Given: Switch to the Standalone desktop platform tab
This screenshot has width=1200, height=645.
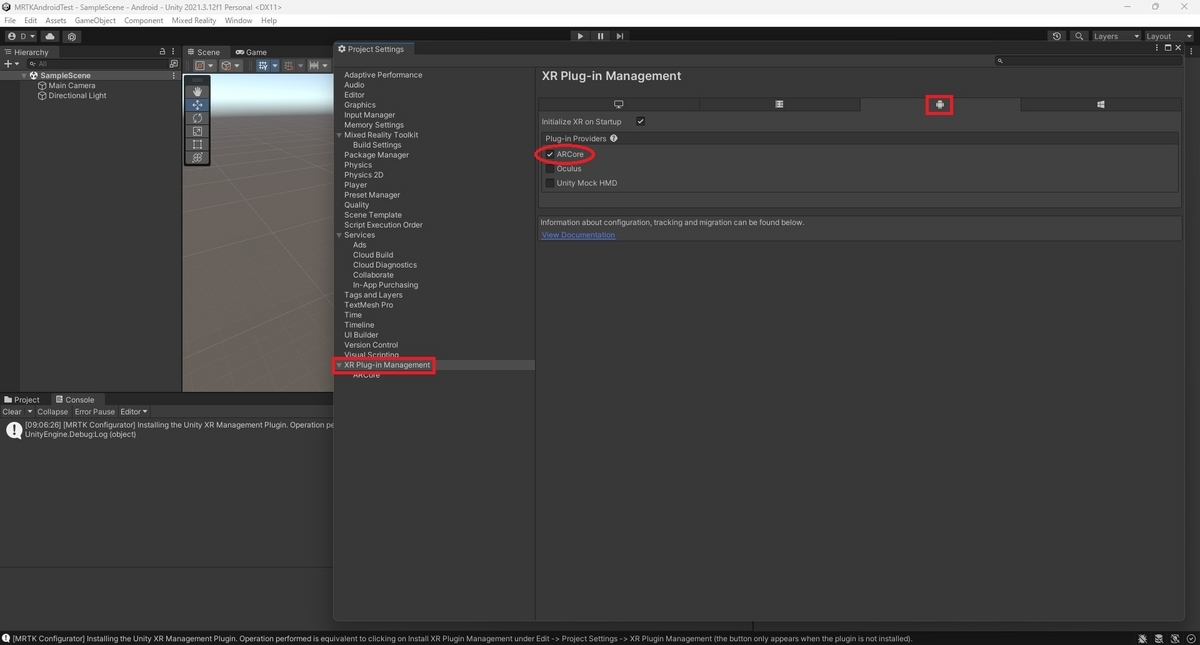Looking at the screenshot, I should [x=618, y=104].
